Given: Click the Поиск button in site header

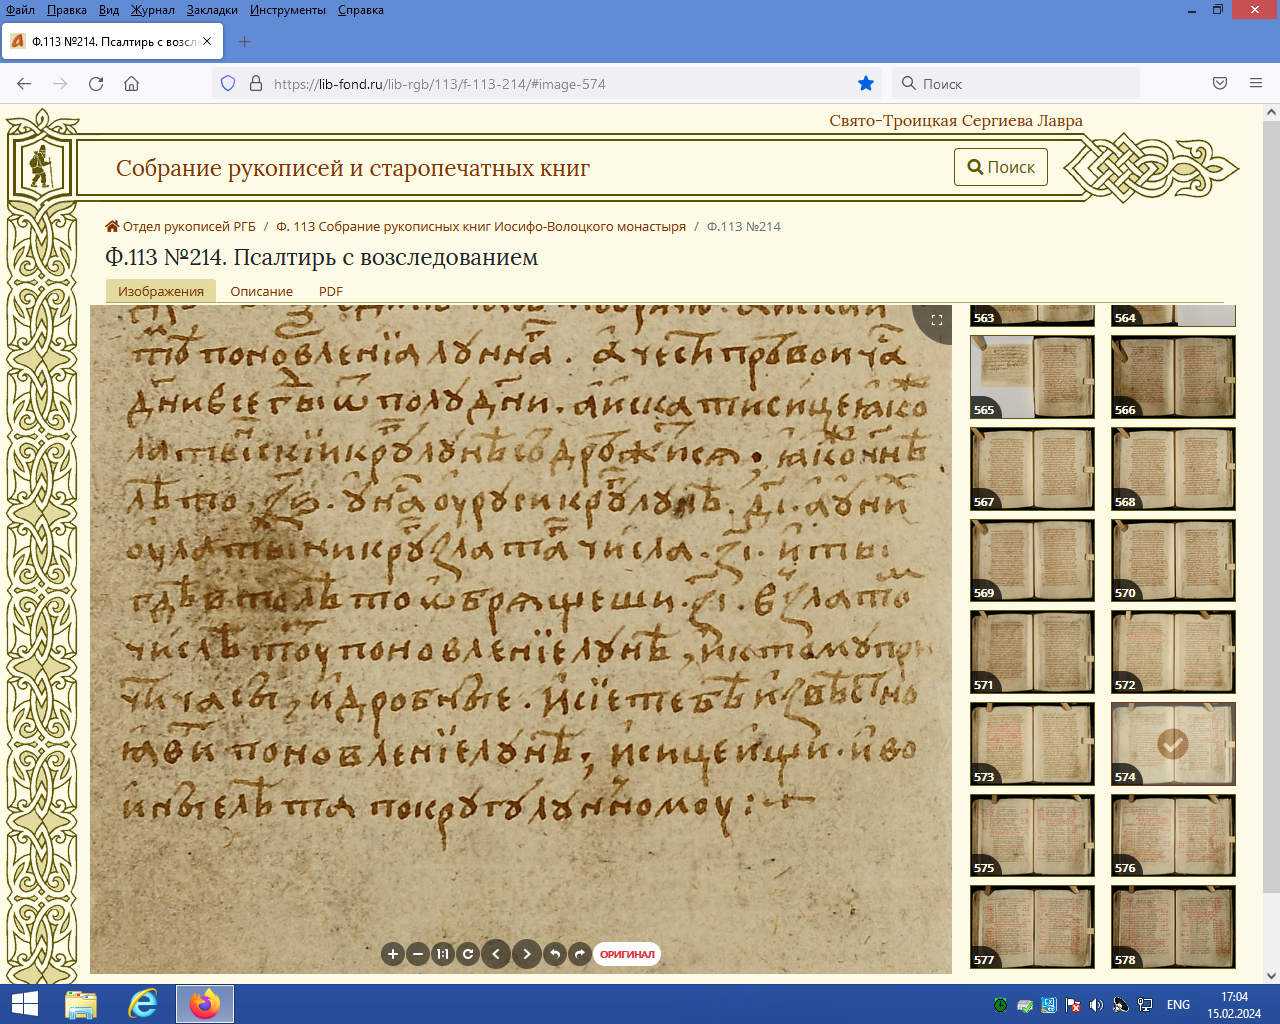Looking at the screenshot, I should pos(1001,167).
